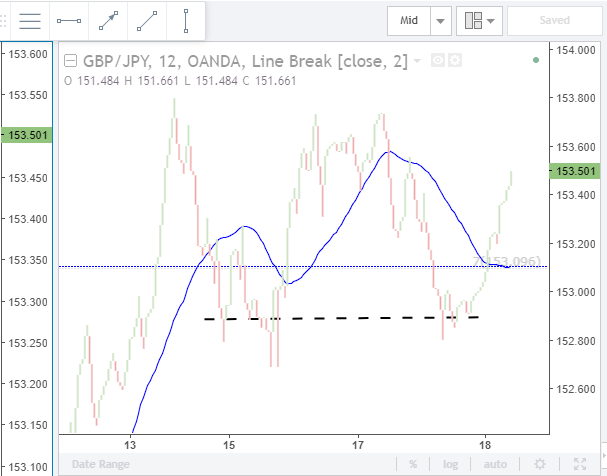Click the 152.600 price scale label

click(576, 389)
